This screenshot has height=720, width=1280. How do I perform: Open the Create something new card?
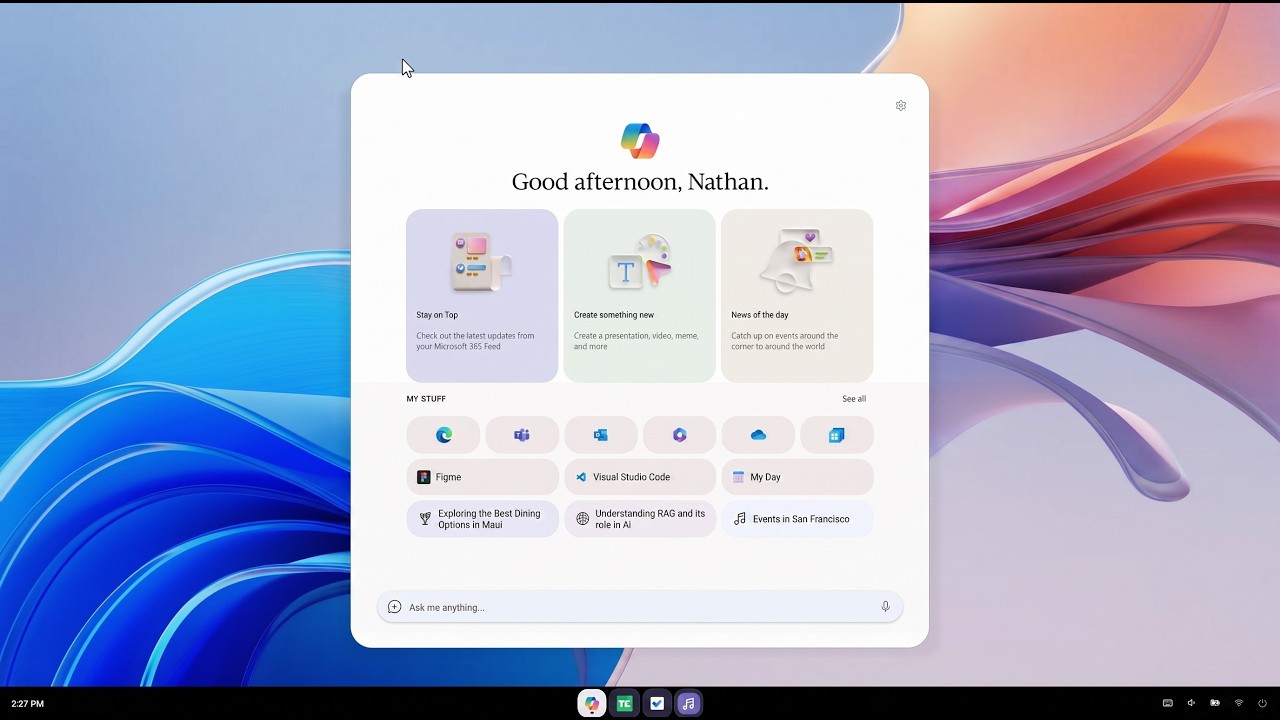pyautogui.click(x=640, y=295)
